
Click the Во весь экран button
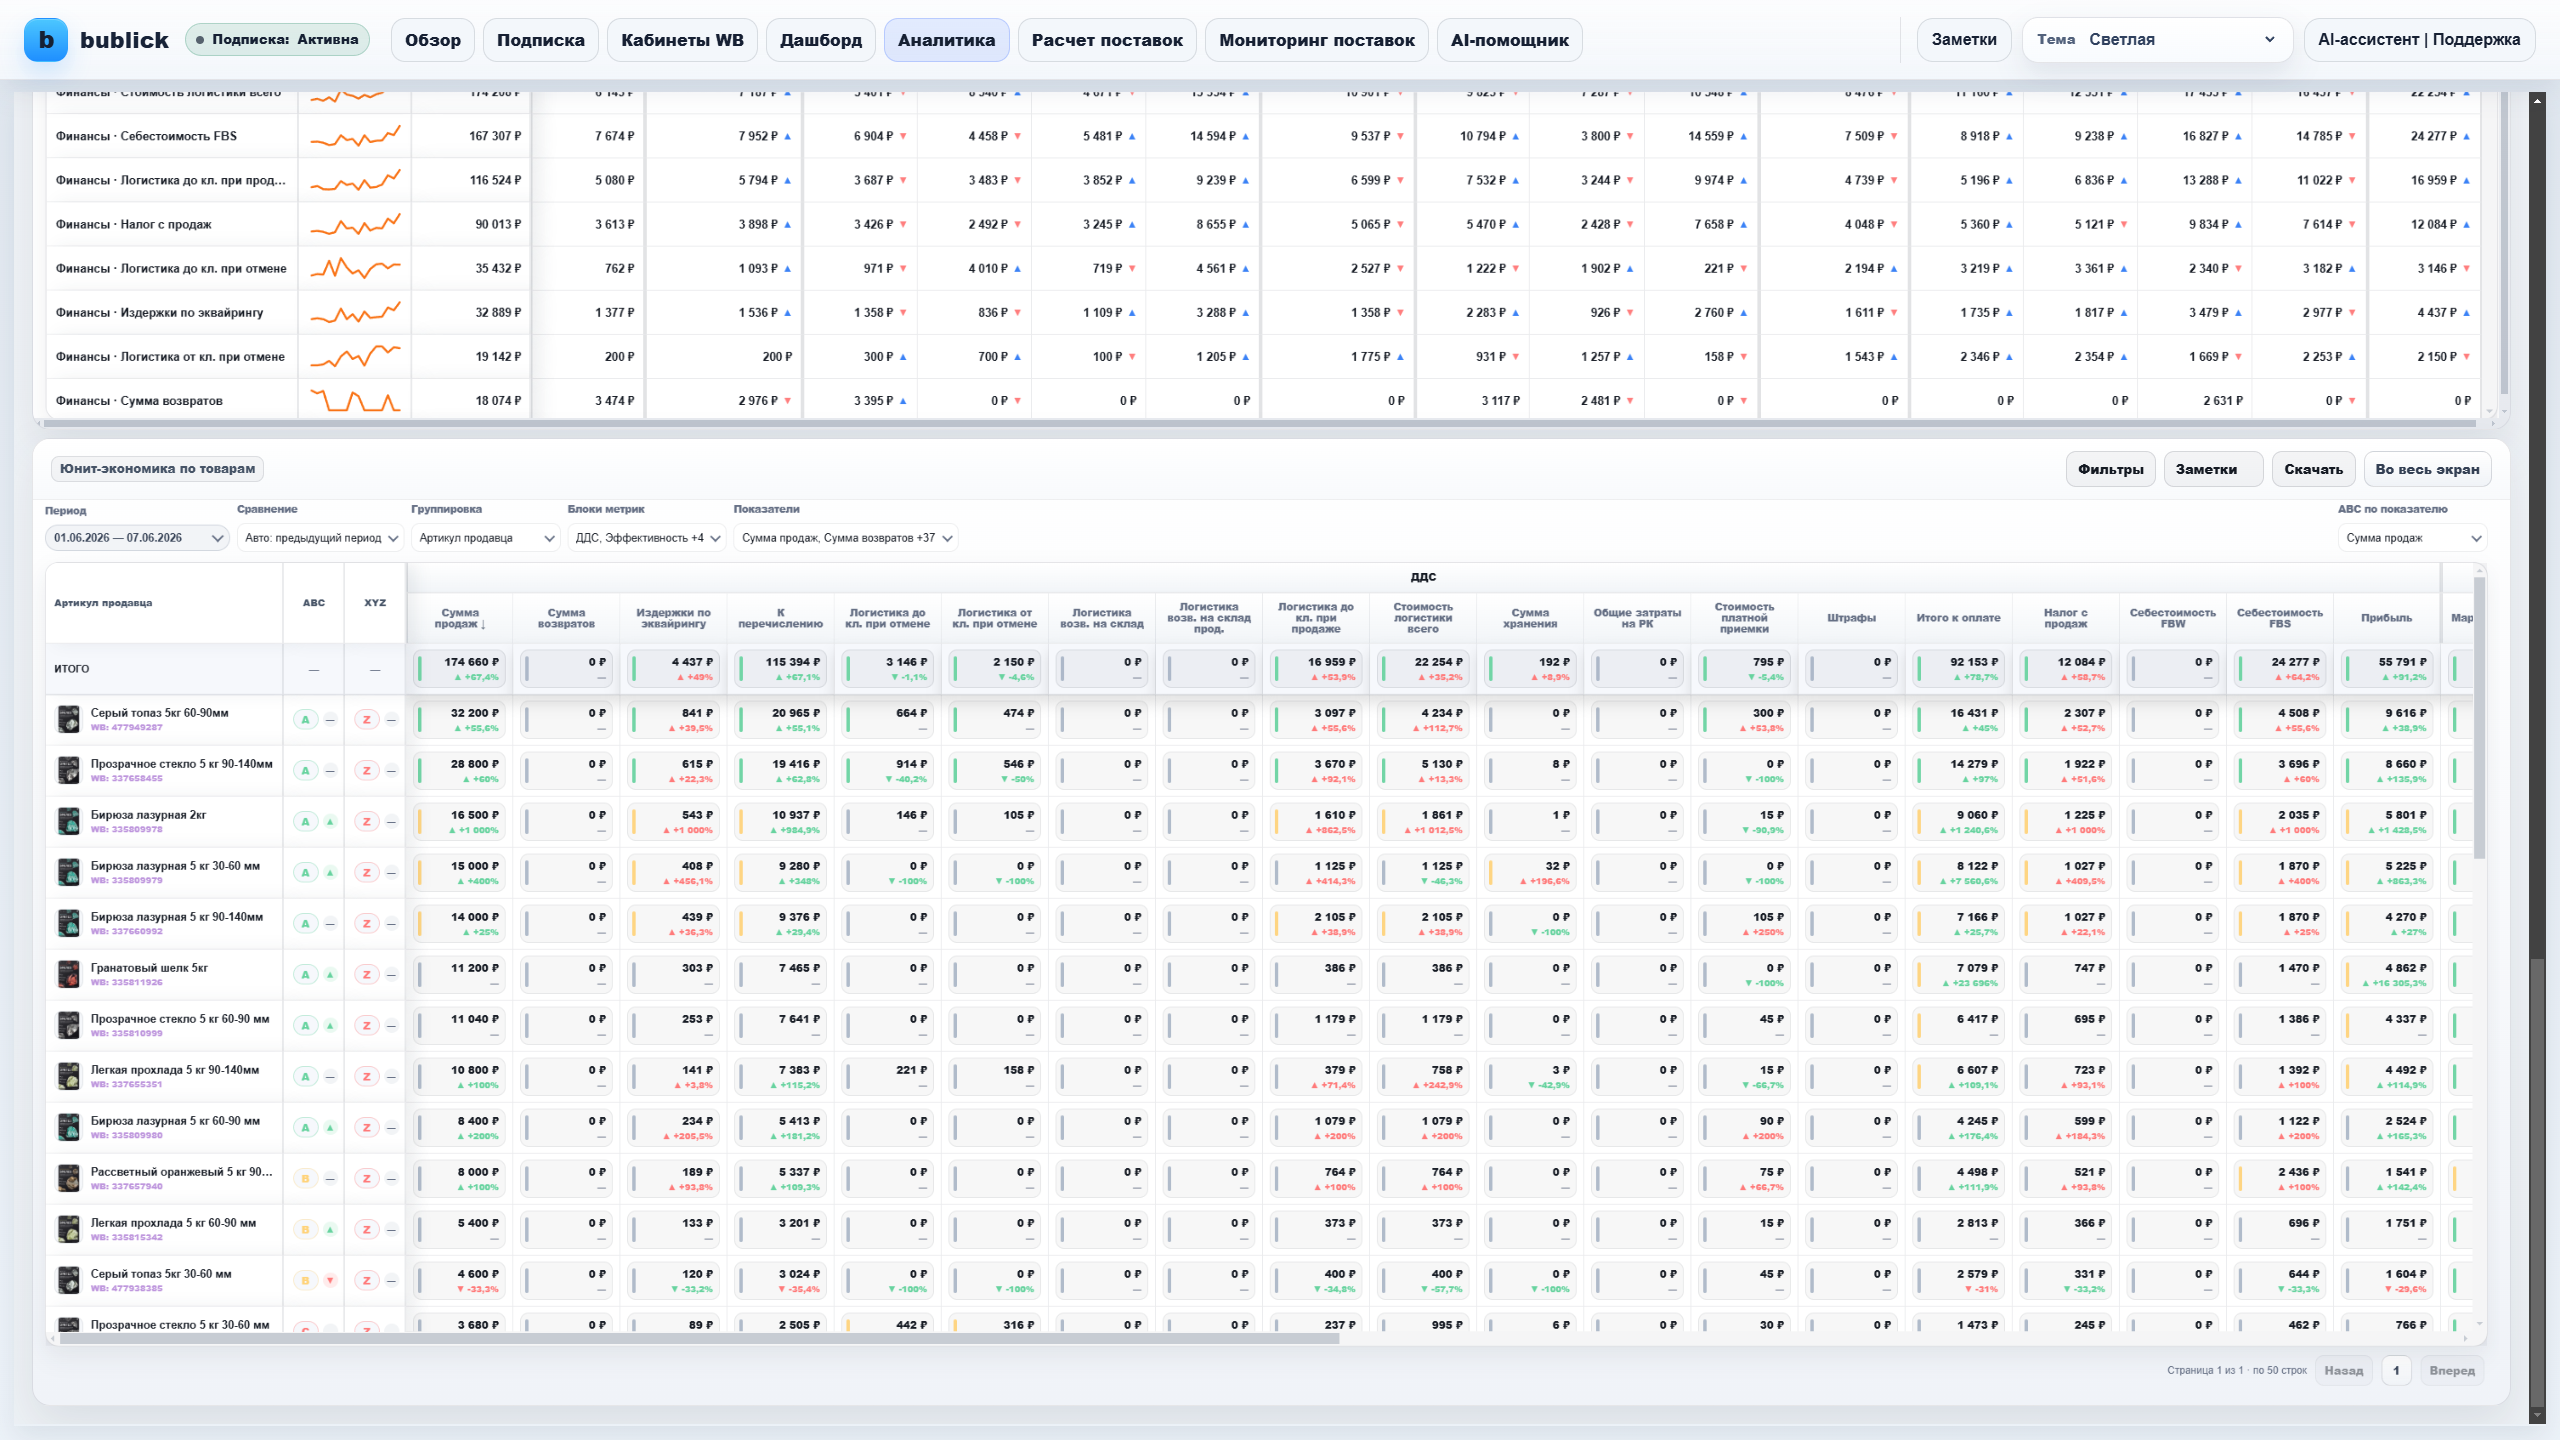pos(2427,469)
